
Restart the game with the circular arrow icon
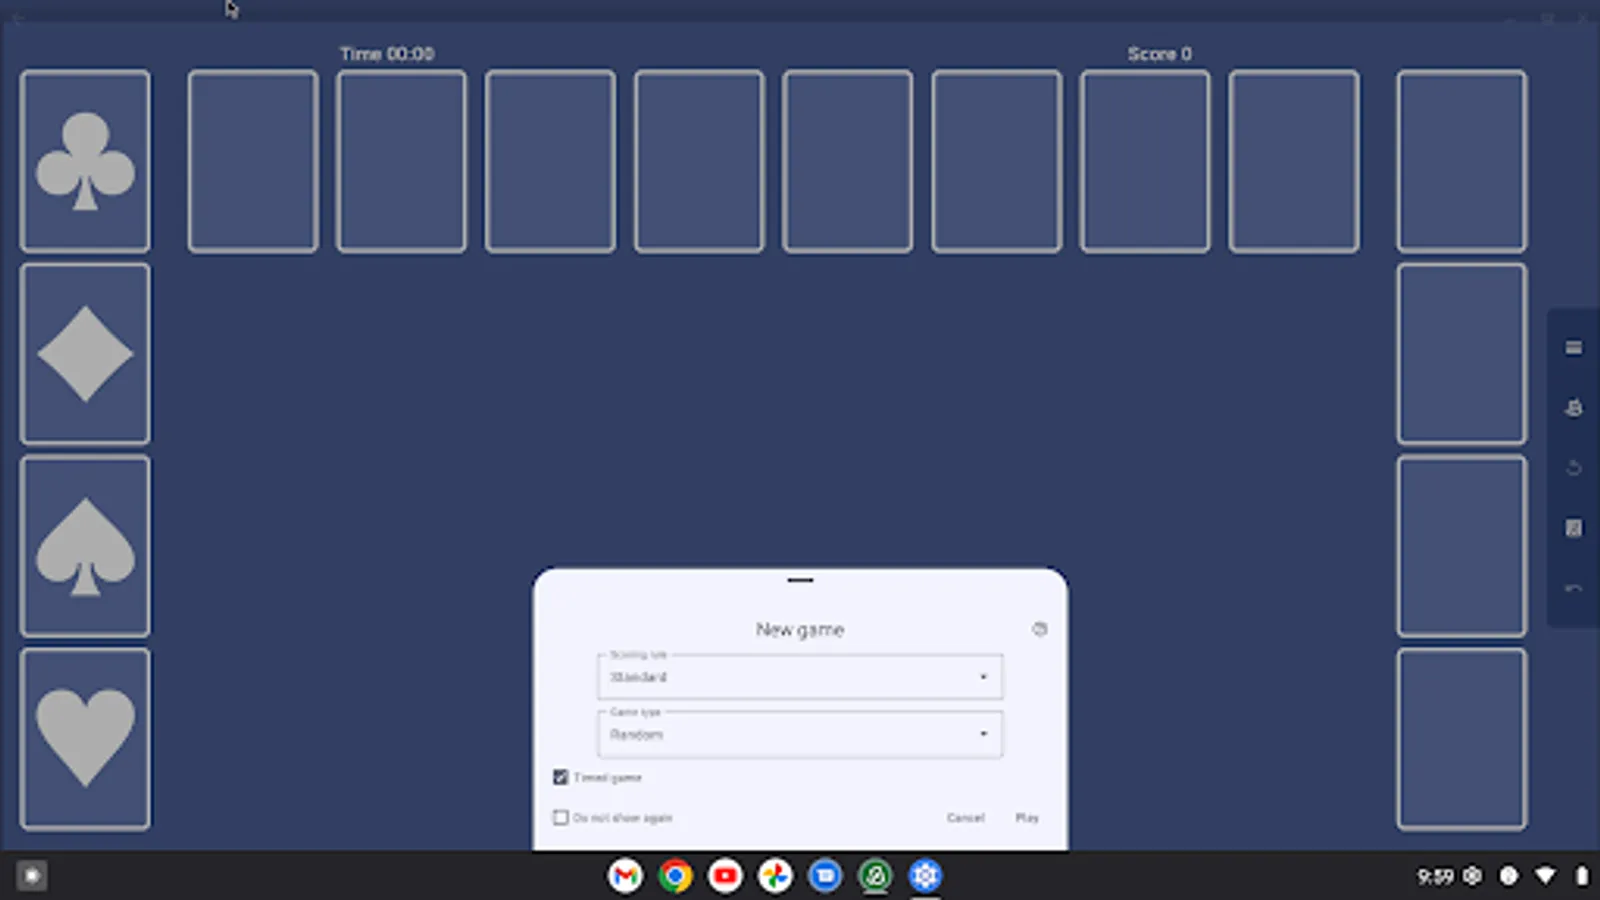coord(1573,466)
